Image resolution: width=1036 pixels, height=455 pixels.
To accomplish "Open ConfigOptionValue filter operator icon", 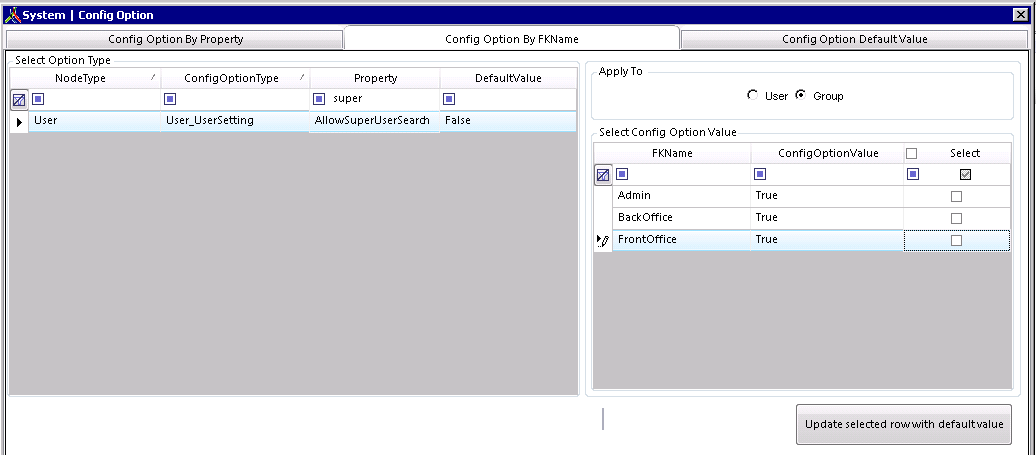I will 760,174.
